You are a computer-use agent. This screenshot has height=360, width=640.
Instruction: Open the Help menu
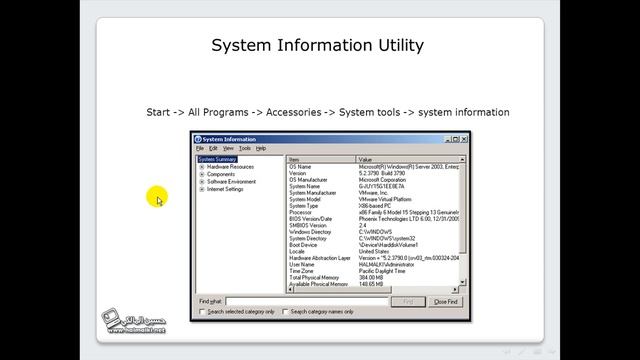(x=261, y=148)
